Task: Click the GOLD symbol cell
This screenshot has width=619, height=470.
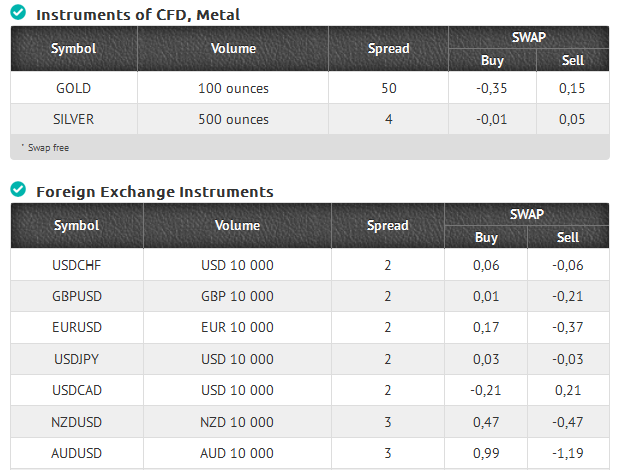Action: pyautogui.click(x=73, y=88)
